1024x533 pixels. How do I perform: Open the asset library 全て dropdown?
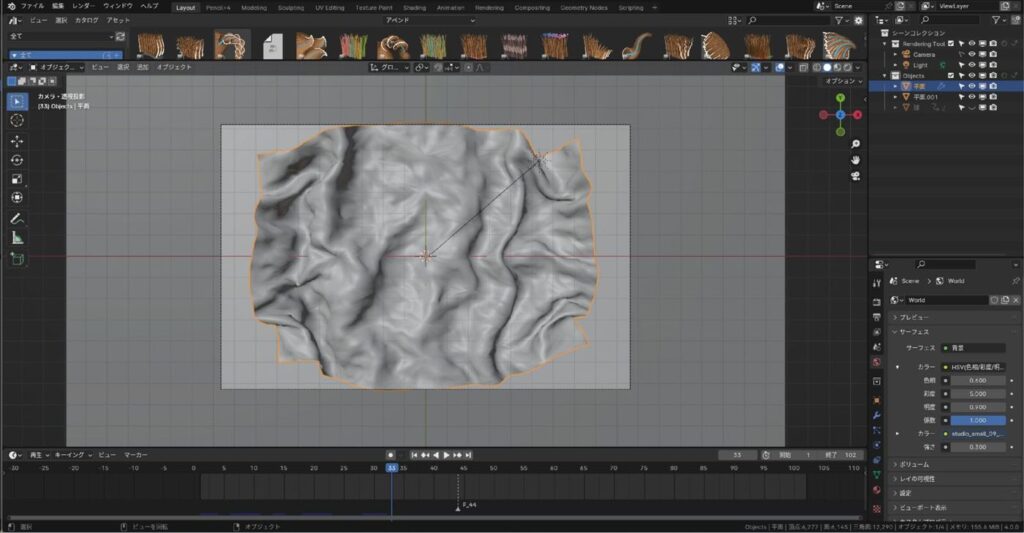point(61,37)
